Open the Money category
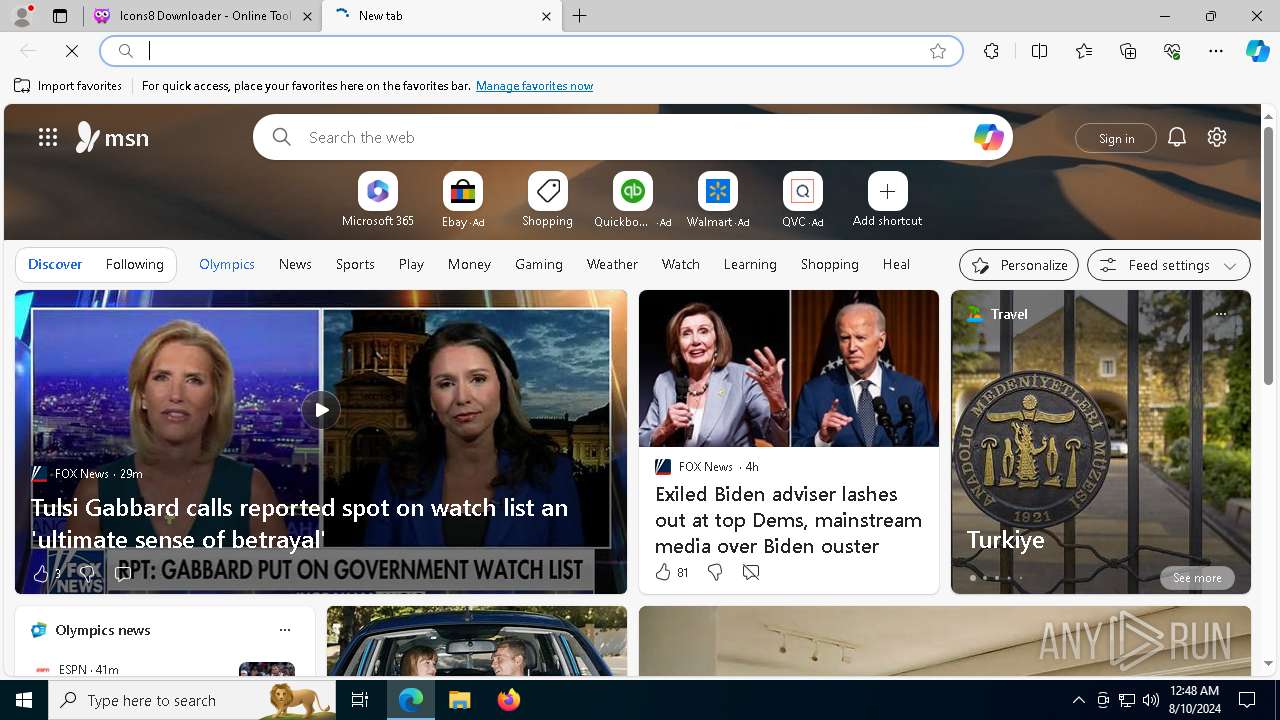The image size is (1280, 720). point(469,264)
